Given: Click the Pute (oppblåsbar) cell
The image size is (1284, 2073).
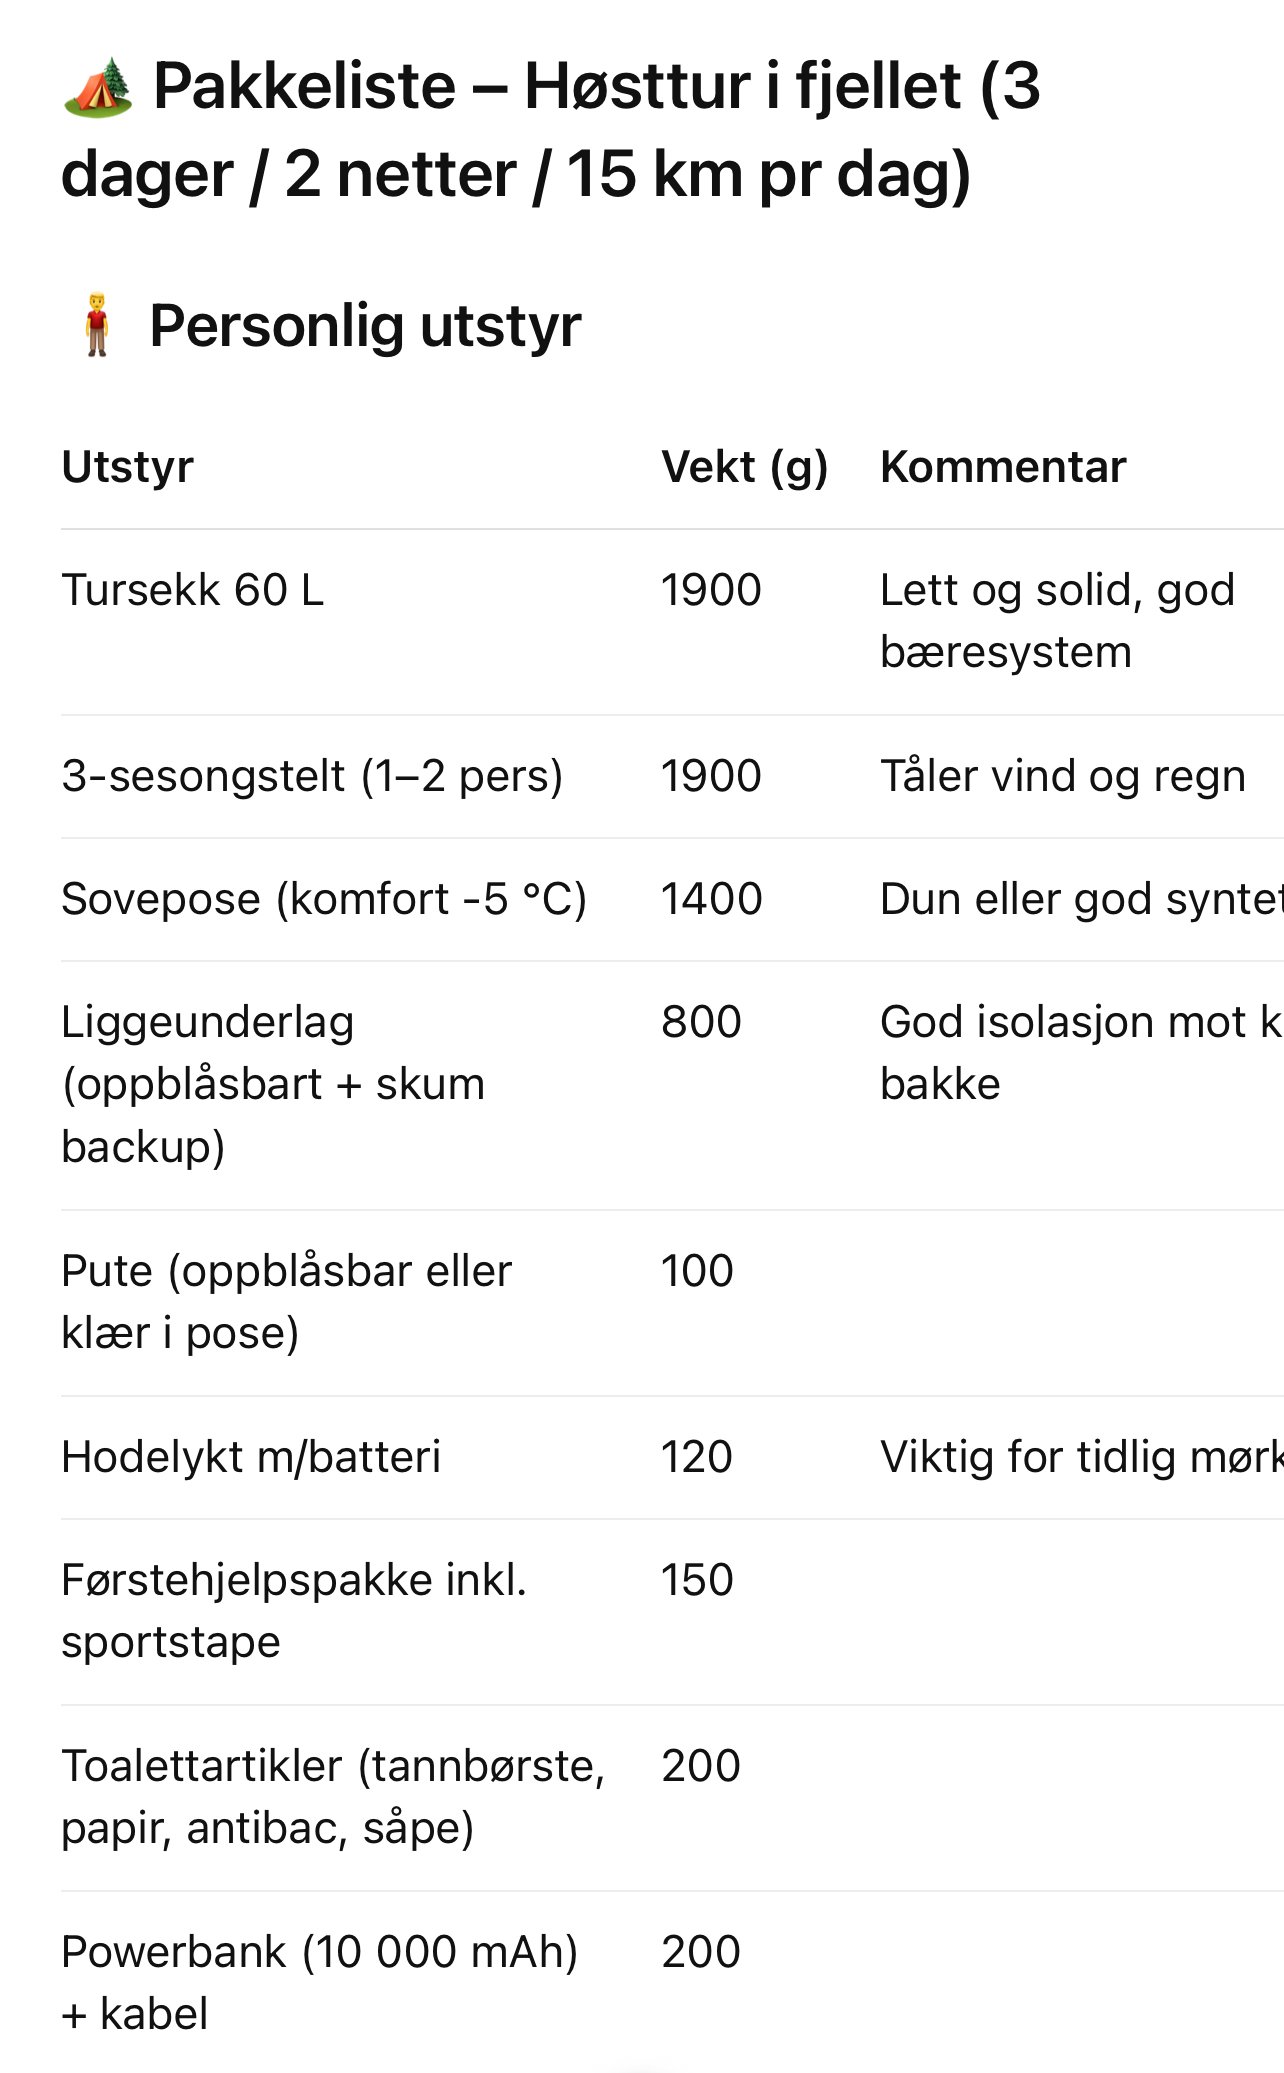Looking at the screenshot, I should [x=286, y=1301].
